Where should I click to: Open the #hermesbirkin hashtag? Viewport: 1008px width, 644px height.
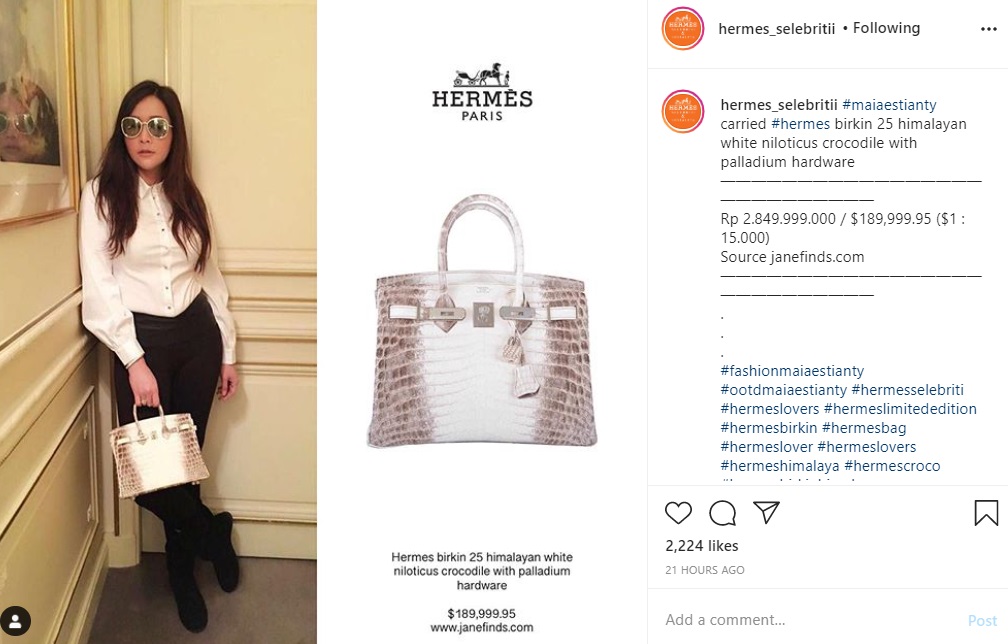point(768,428)
